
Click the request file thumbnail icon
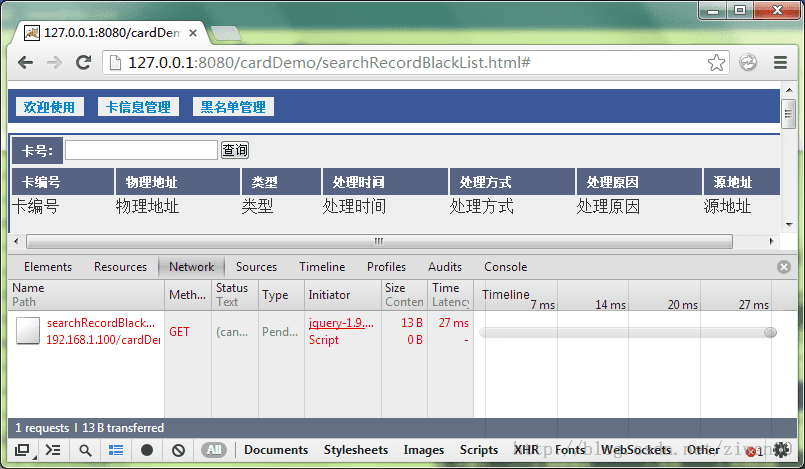tap(27, 331)
